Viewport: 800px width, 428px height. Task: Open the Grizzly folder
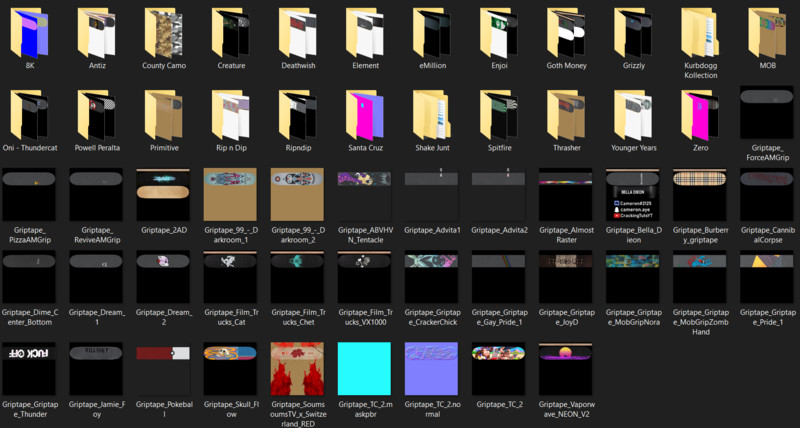[634, 33]
